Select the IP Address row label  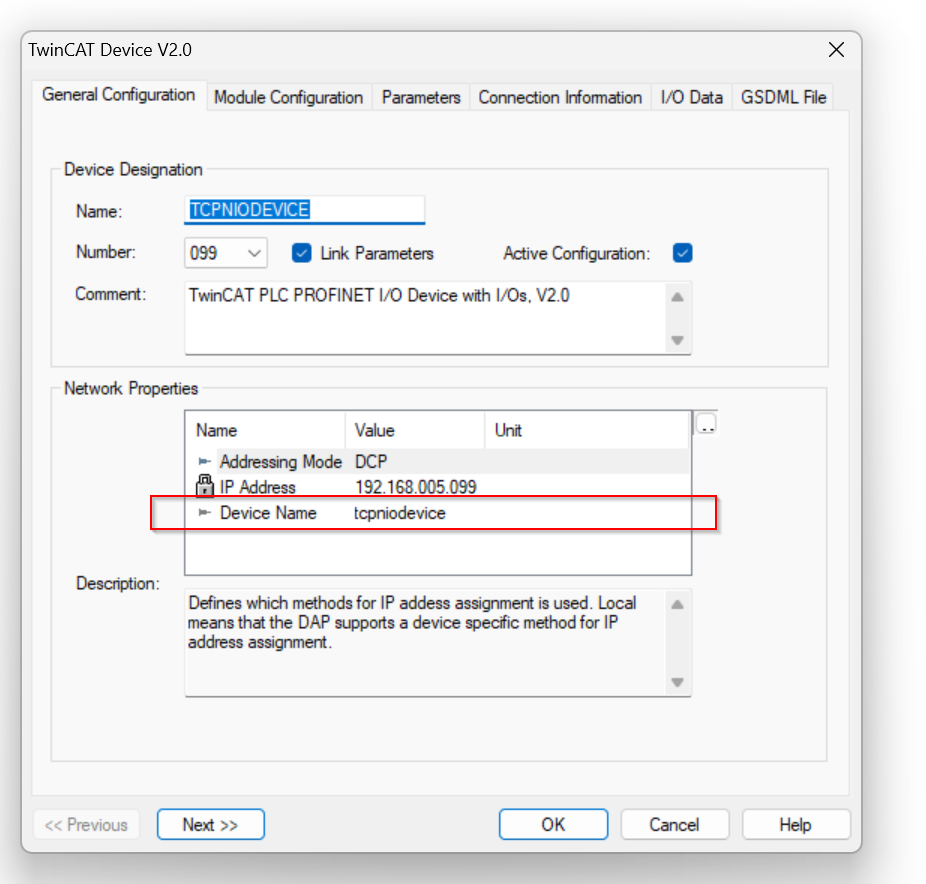tap(257, 487)
